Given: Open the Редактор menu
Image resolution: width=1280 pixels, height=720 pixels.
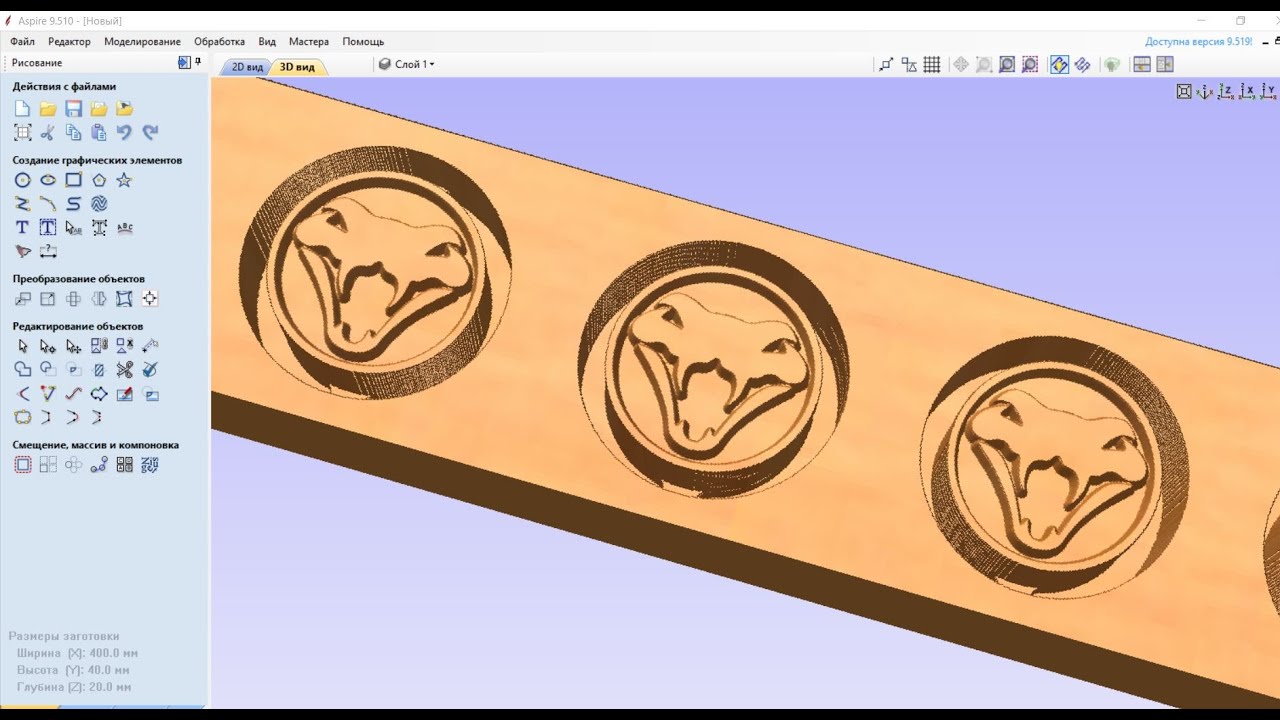Looking at the screenshot, I should tap(69, 42).
